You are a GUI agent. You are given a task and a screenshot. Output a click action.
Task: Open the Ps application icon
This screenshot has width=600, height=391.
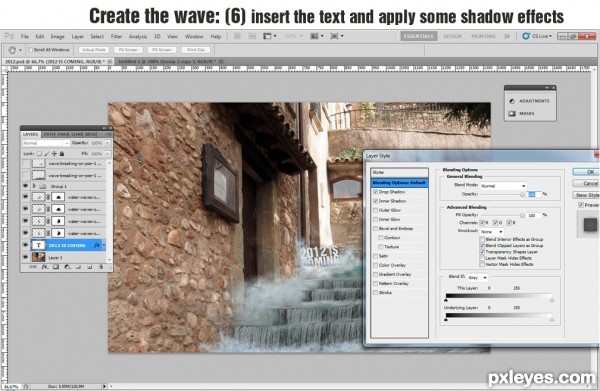(9, 36)
